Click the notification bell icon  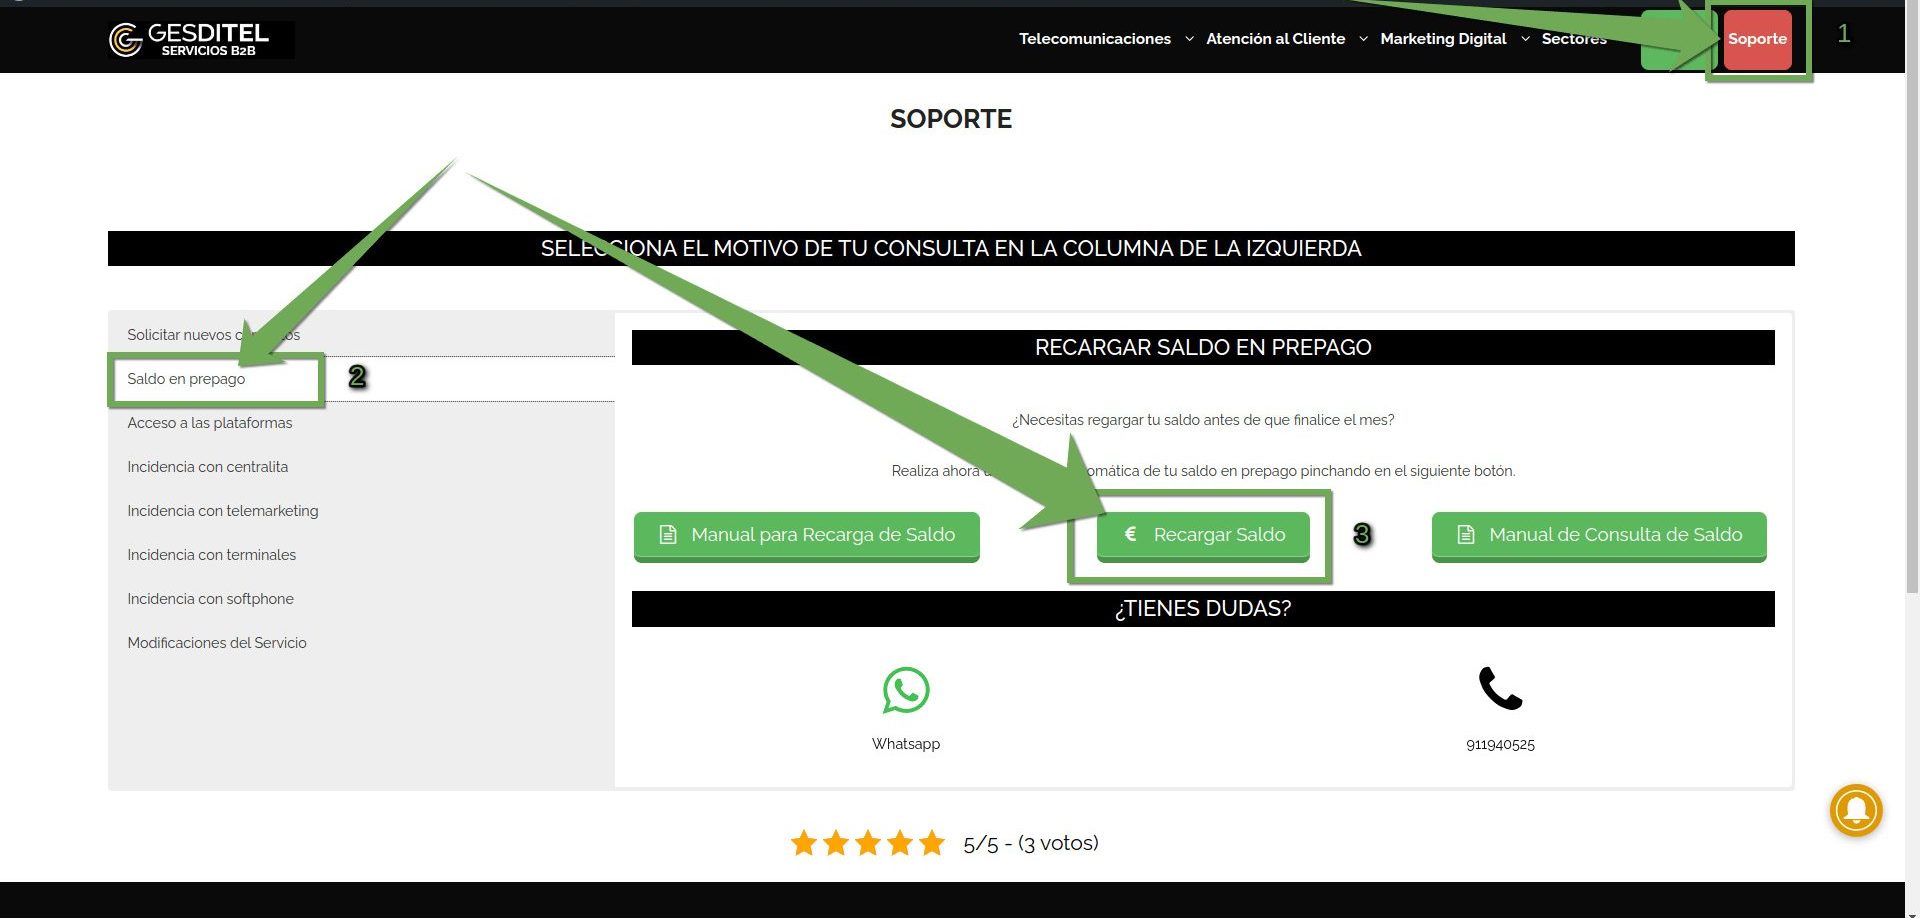(1856, 810)
